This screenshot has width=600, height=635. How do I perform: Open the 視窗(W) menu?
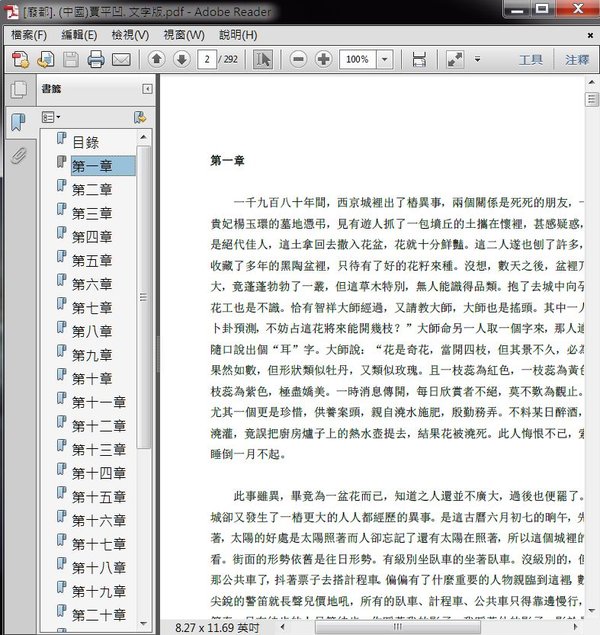pyautogui.click(x=181, y=35)
